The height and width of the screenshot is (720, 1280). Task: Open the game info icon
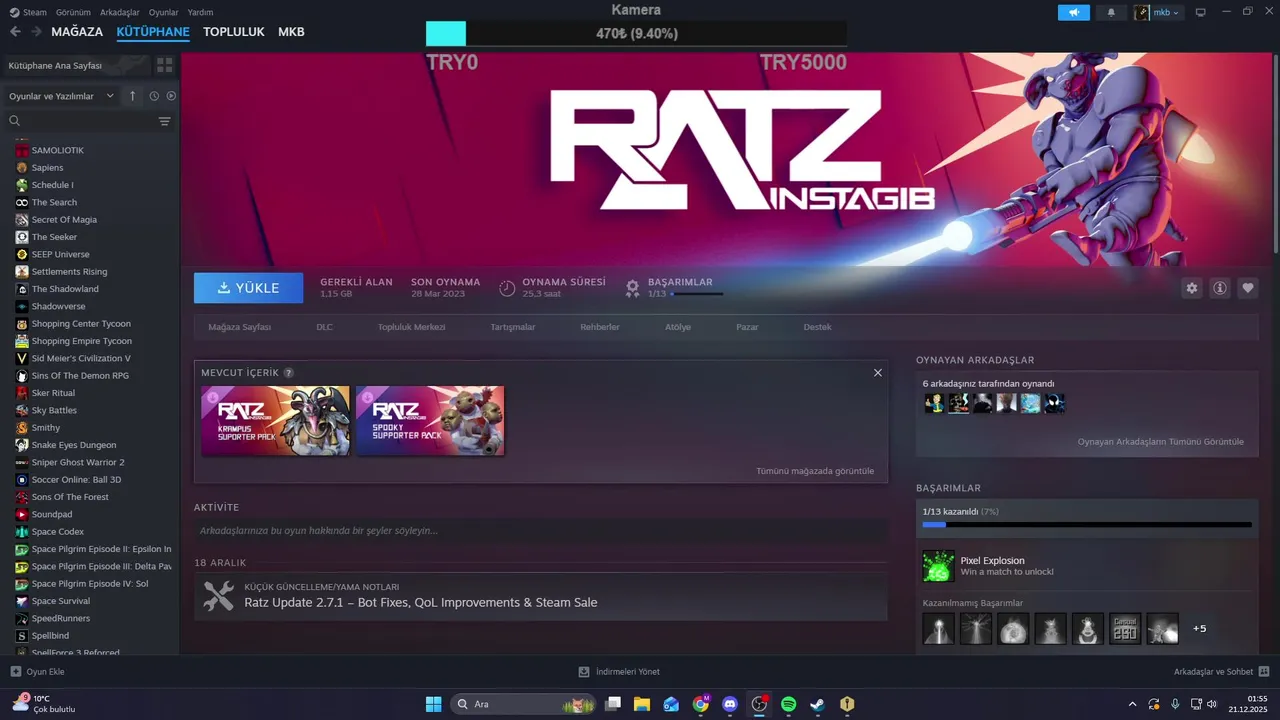1220,288
